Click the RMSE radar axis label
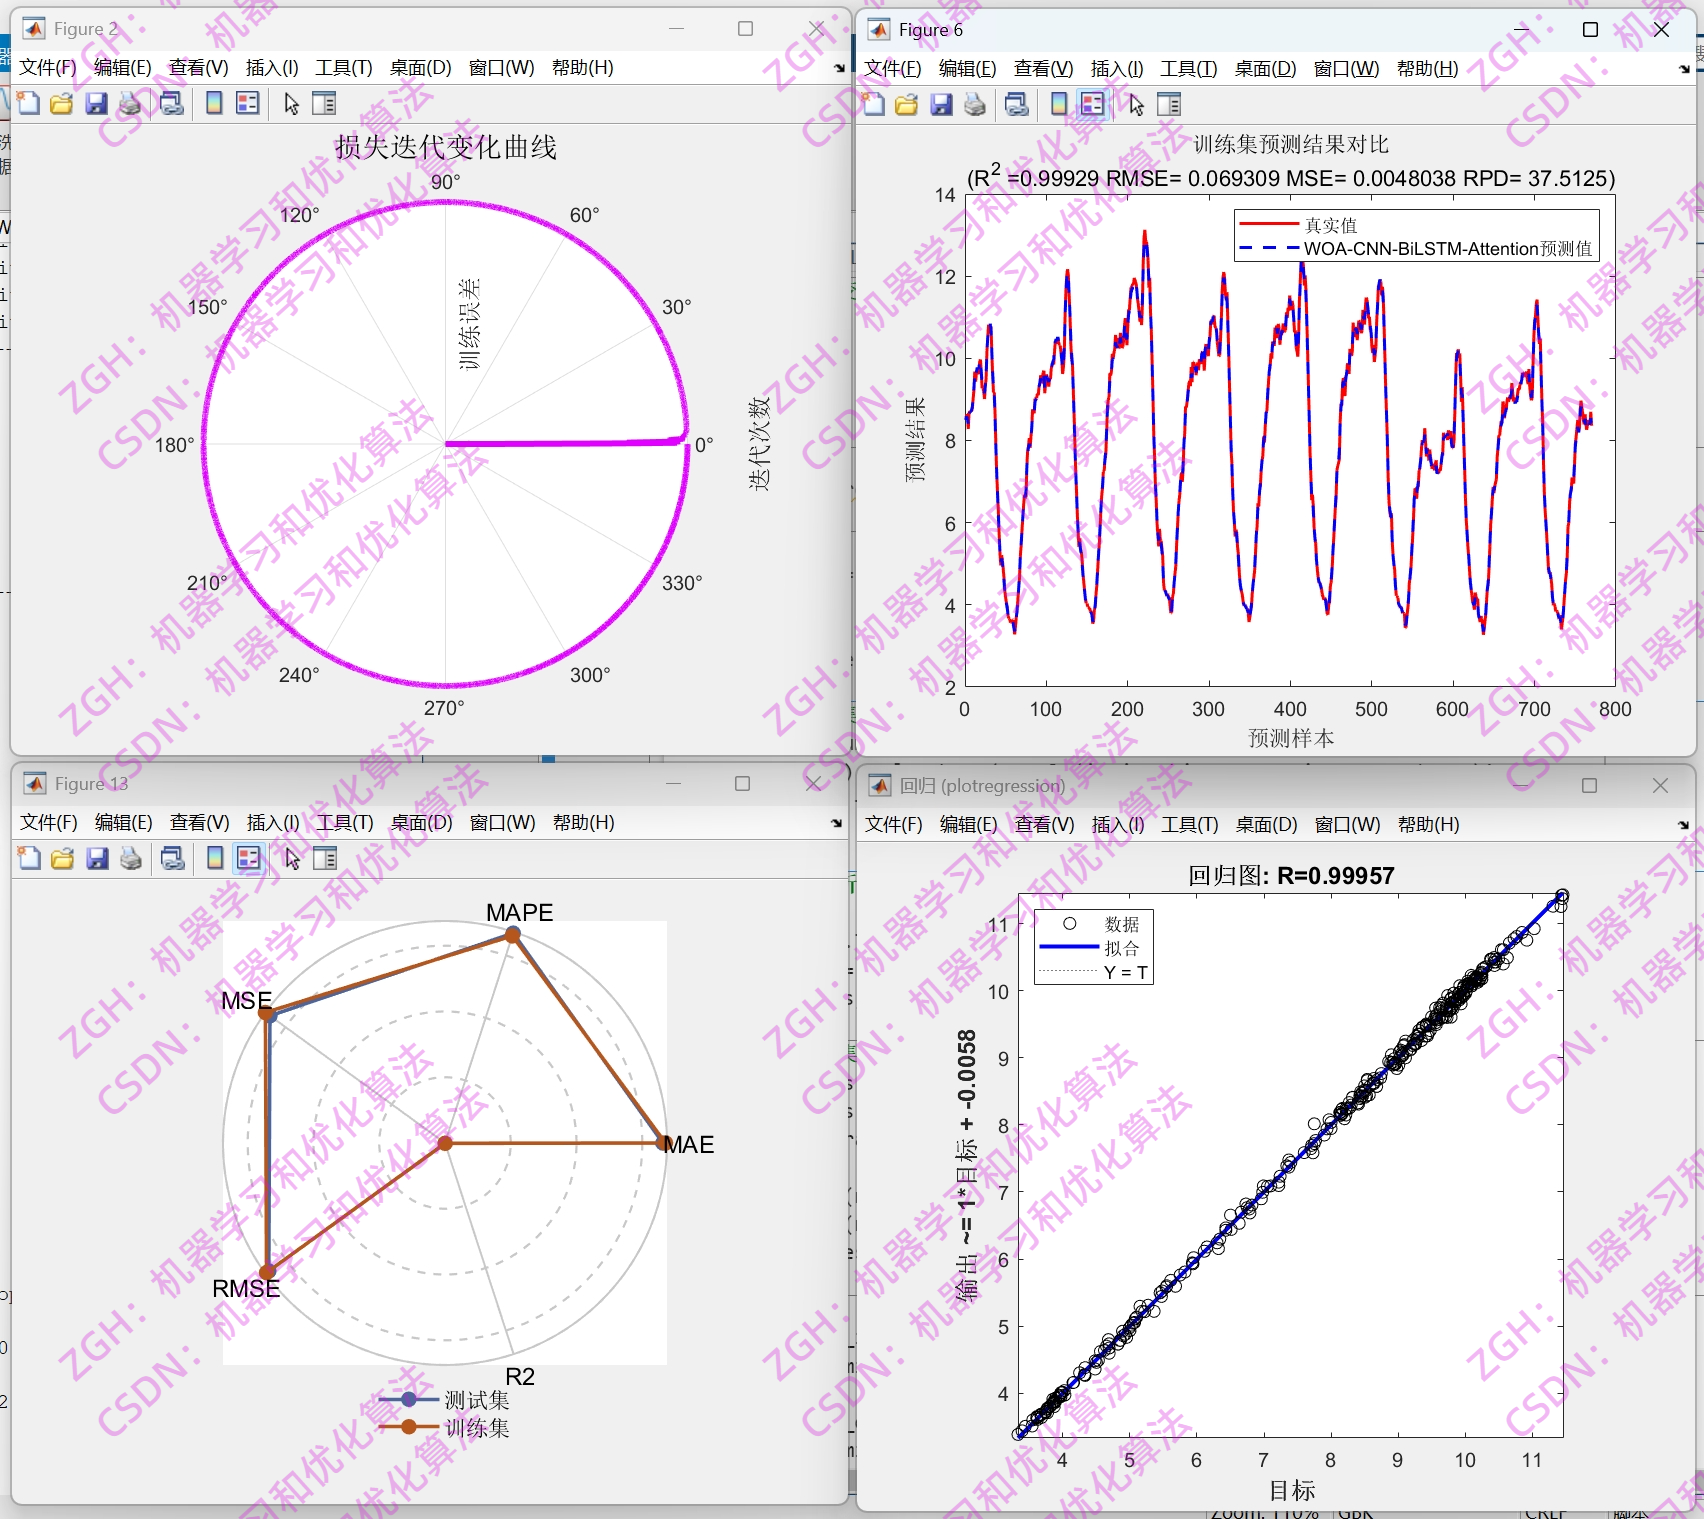 (x=246, y=1288)
